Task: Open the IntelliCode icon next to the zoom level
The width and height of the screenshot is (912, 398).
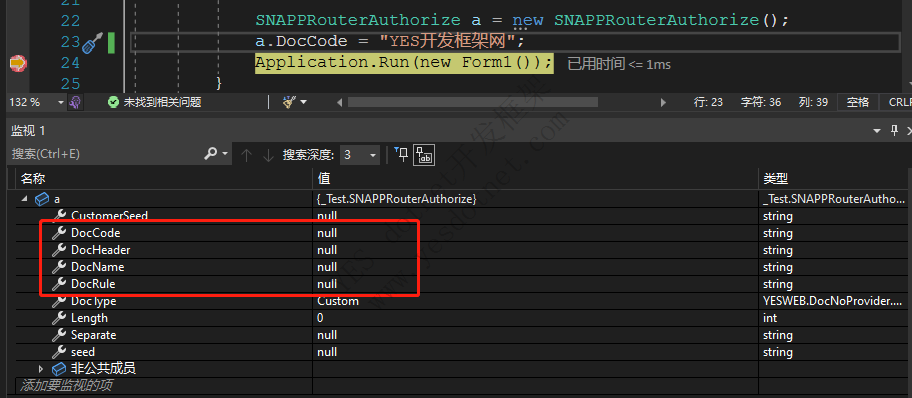Action: (76, 102)
